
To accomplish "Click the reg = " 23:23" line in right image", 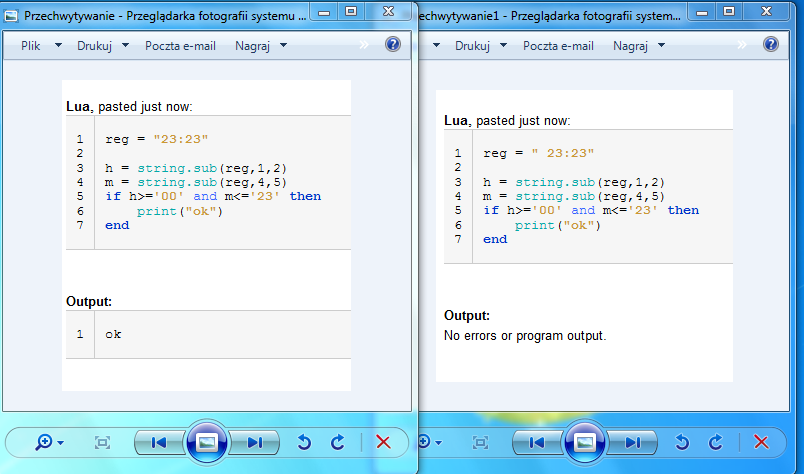I will 538,153.
